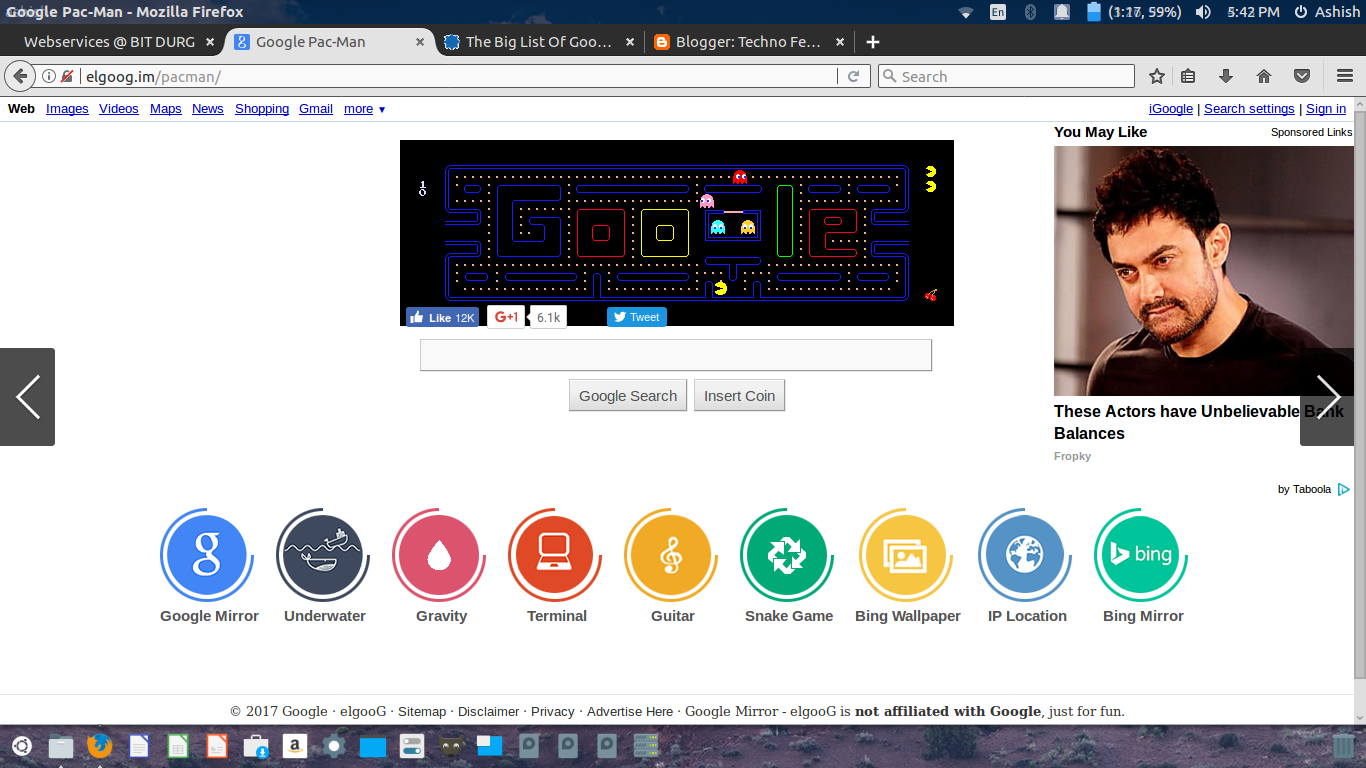Show the bookmarks list icon in the toolbar
1366x768 pixels.
(1188, 76)
